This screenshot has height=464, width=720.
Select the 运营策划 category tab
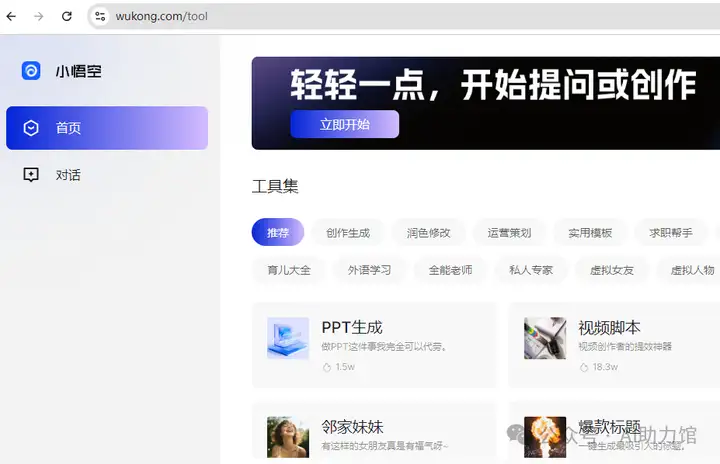click(x=509, y=232)
